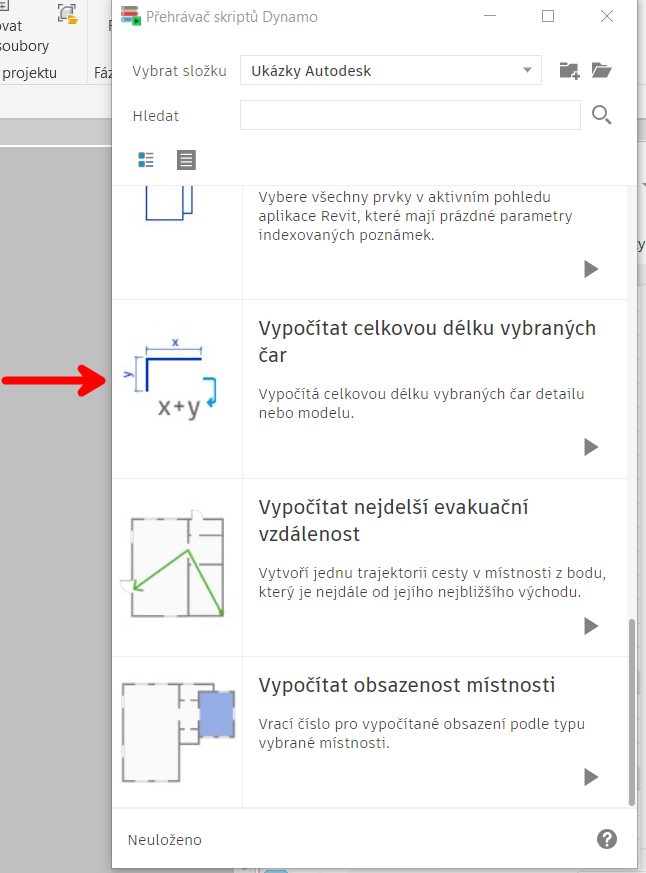Image resolution: width=646 pixels, height=873 pixels.
Task: Click the room occupancy thumbnail
Action: (x=178, y=732)
